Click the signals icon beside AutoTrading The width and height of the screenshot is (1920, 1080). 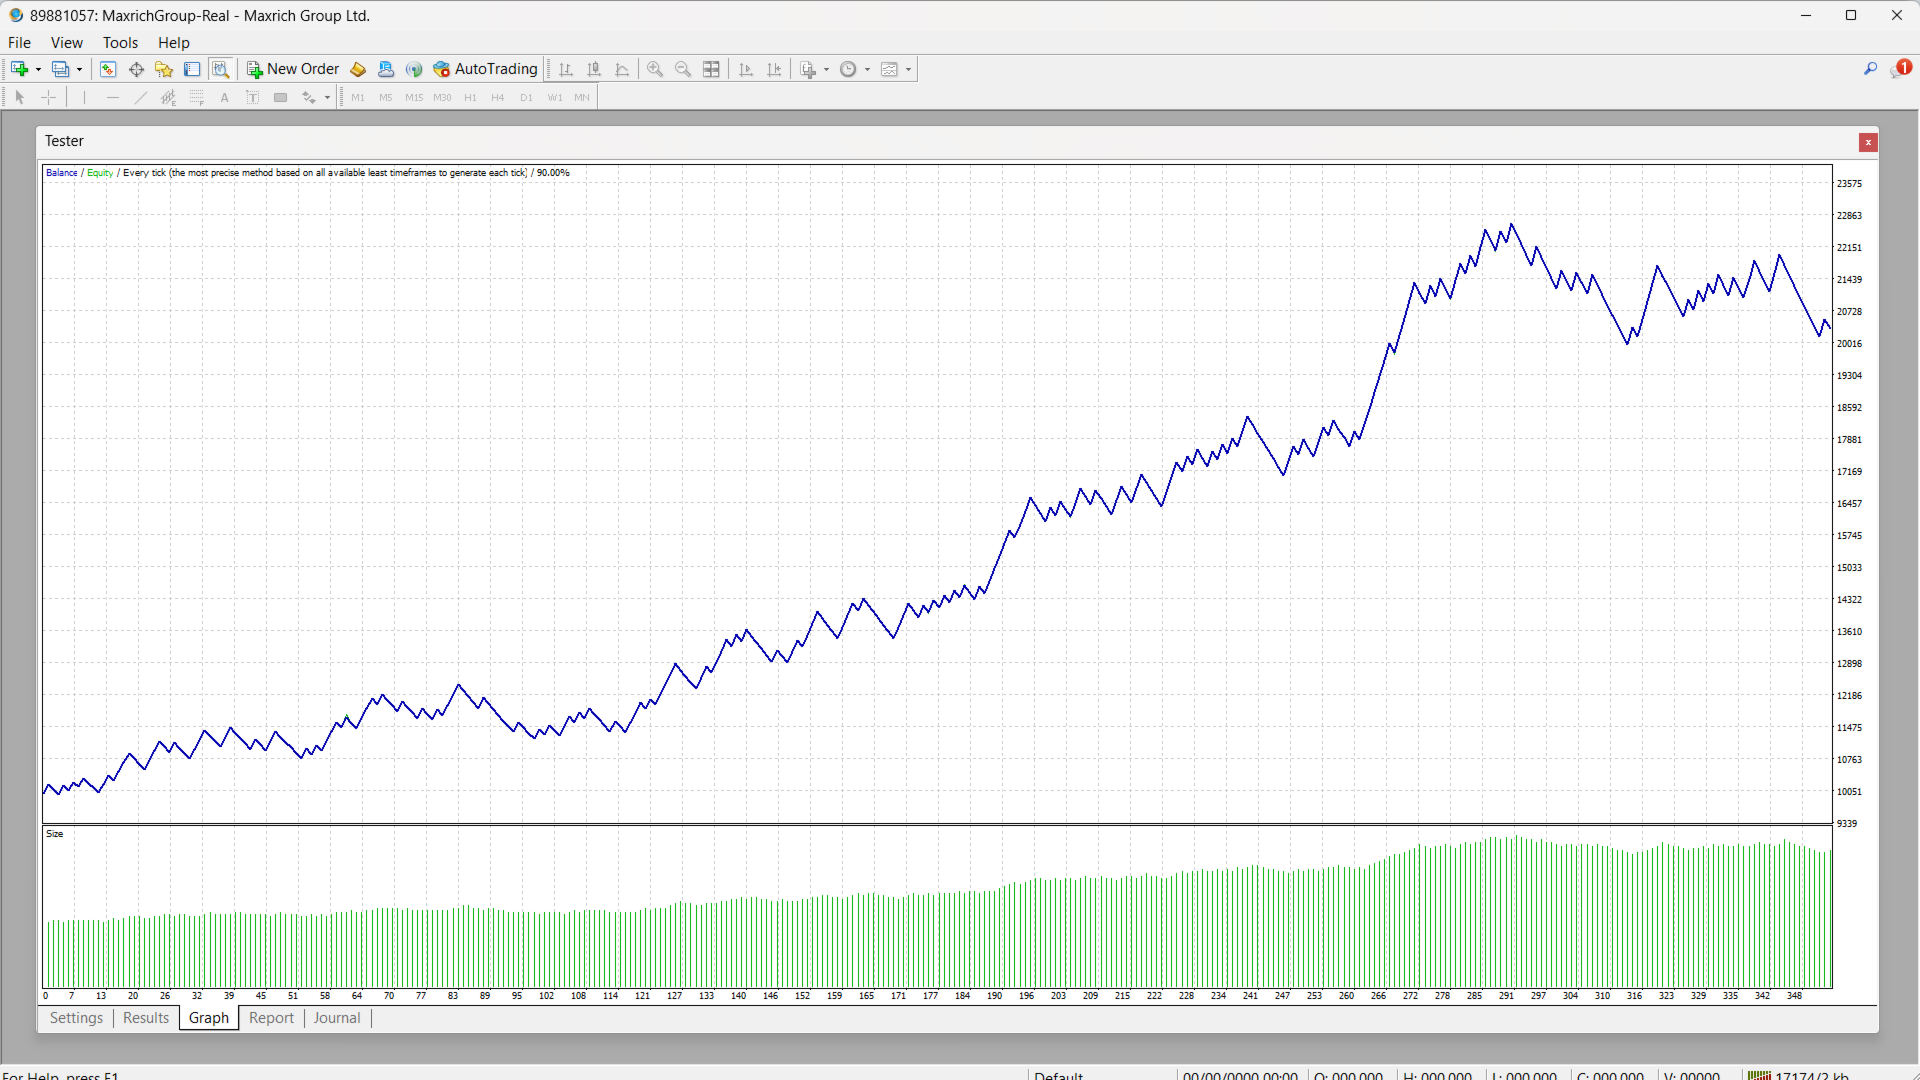coord(414,69)
